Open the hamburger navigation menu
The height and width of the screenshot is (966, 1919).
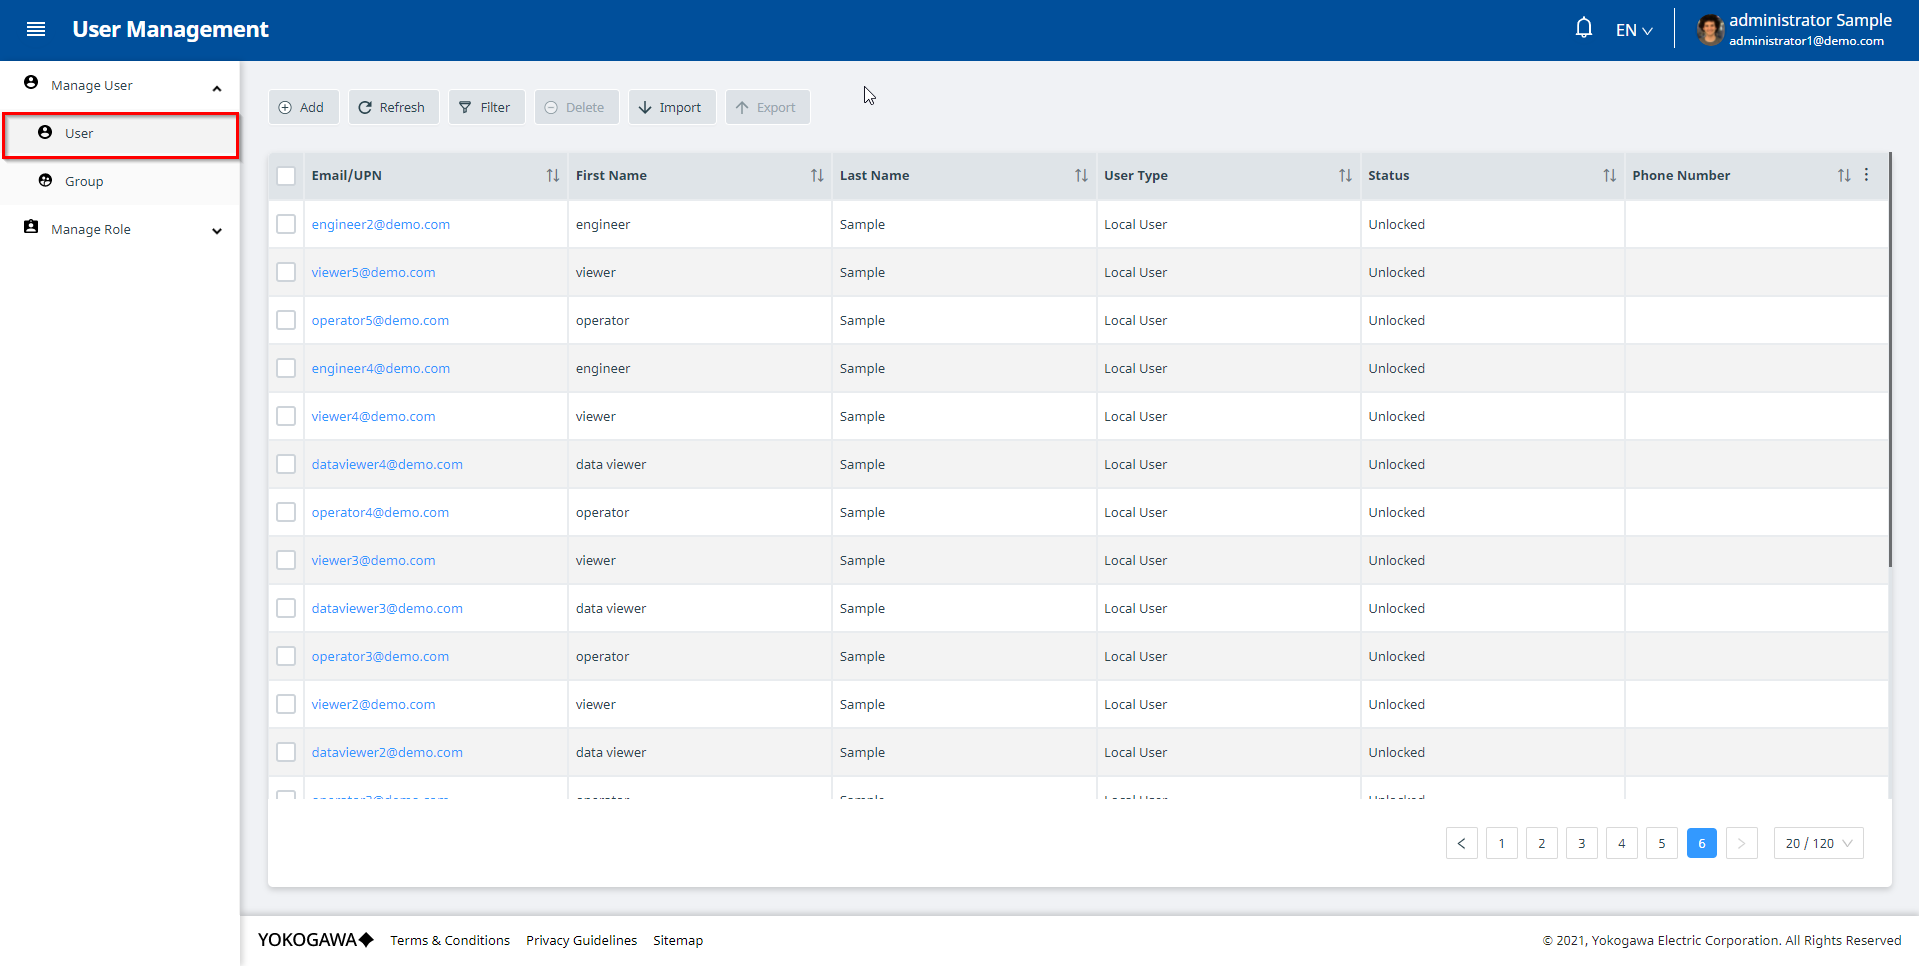(36, 29)
